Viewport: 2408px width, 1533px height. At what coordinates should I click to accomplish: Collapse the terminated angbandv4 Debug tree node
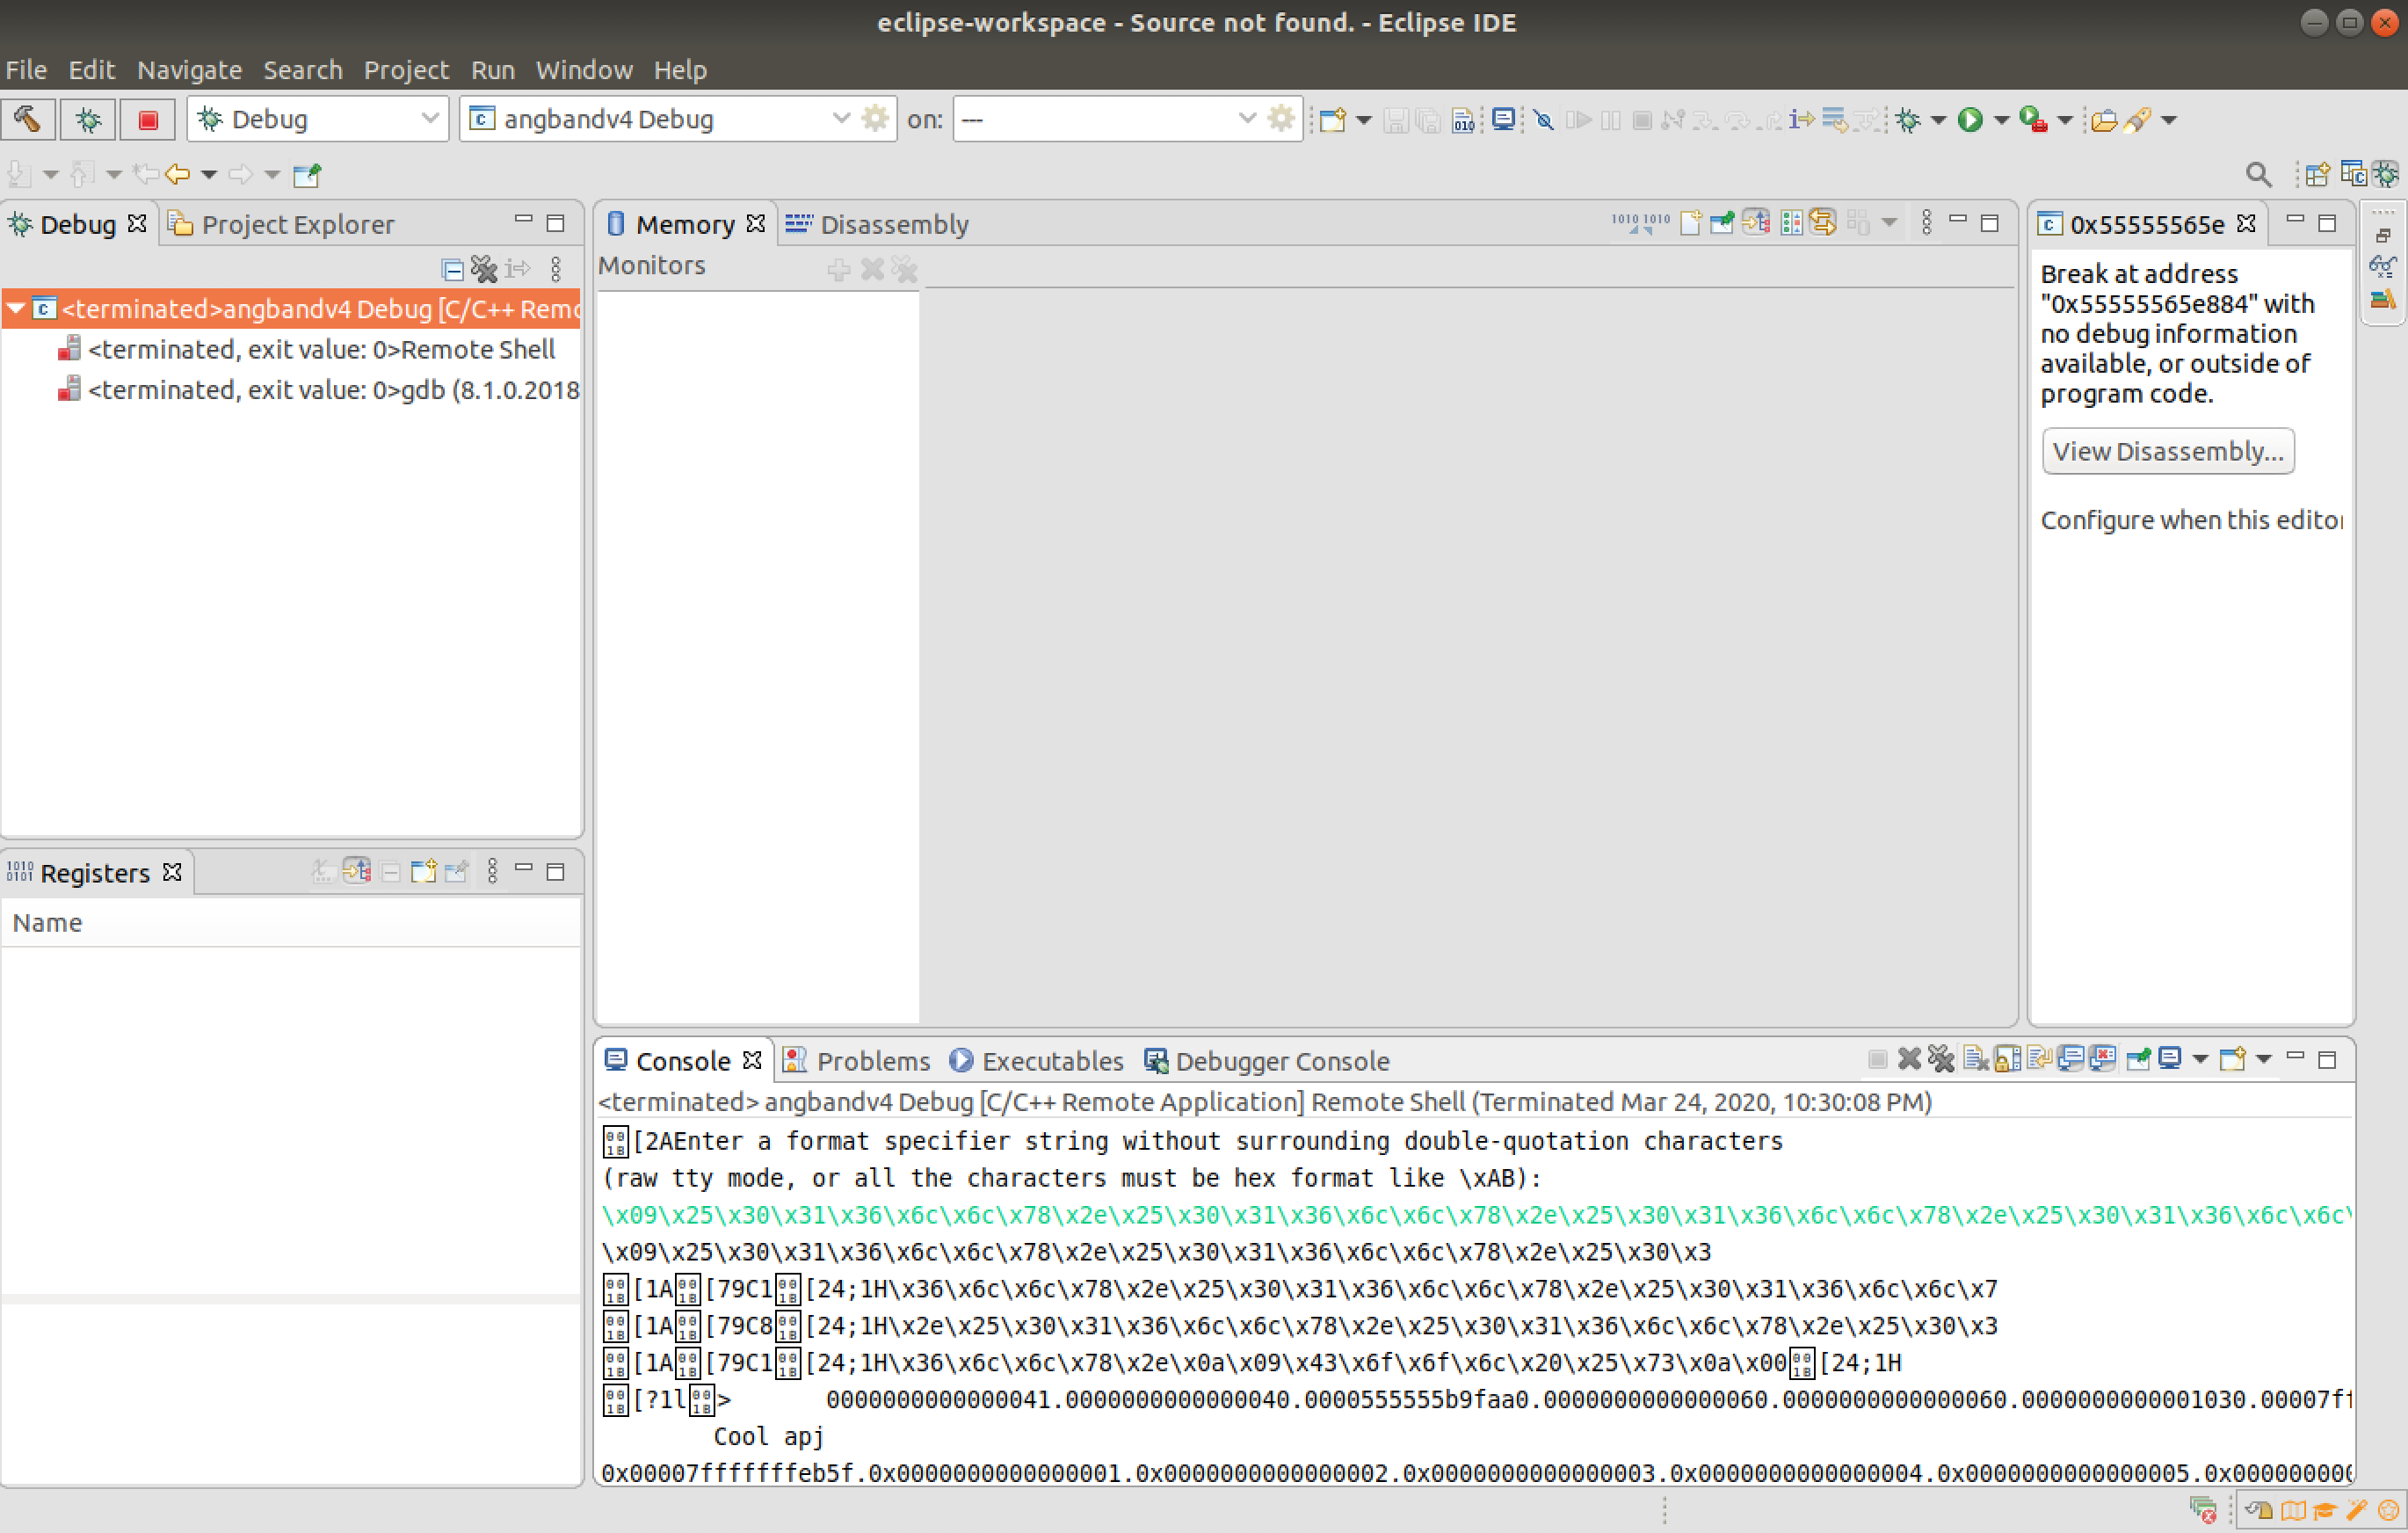point(17,309)
